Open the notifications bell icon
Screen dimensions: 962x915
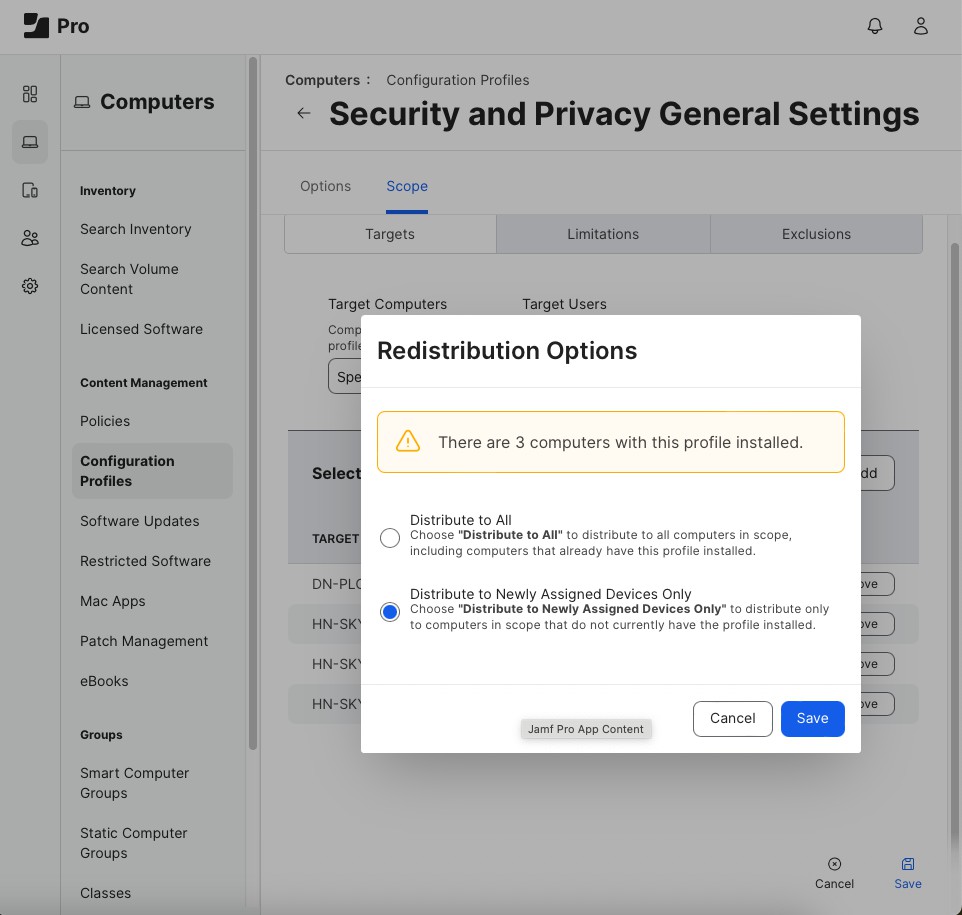pyautogui.click(x=875, y=26)
